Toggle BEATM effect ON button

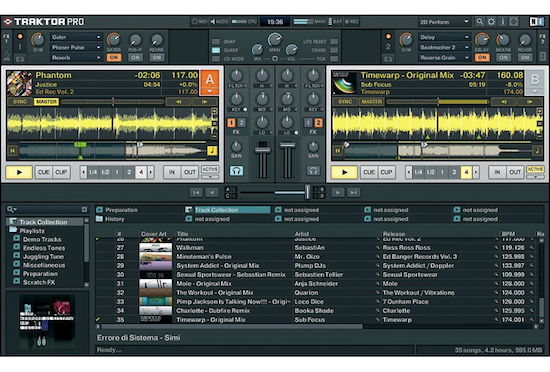tap(503, 58)
